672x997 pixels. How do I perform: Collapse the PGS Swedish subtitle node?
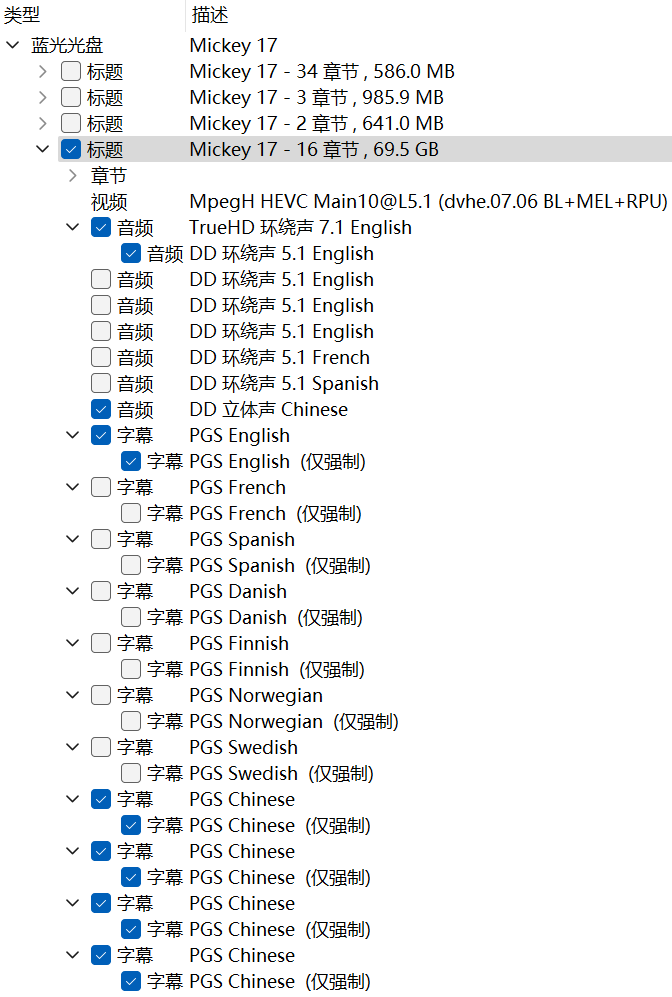pos(72,748)
